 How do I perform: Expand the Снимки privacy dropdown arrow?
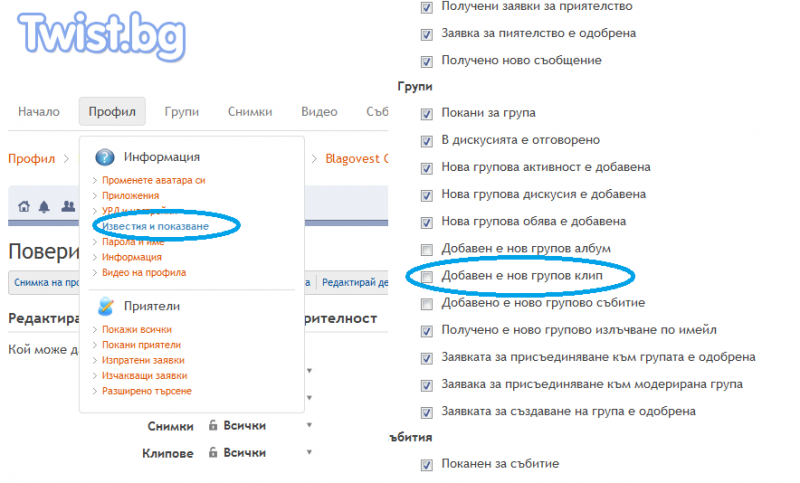309,426
